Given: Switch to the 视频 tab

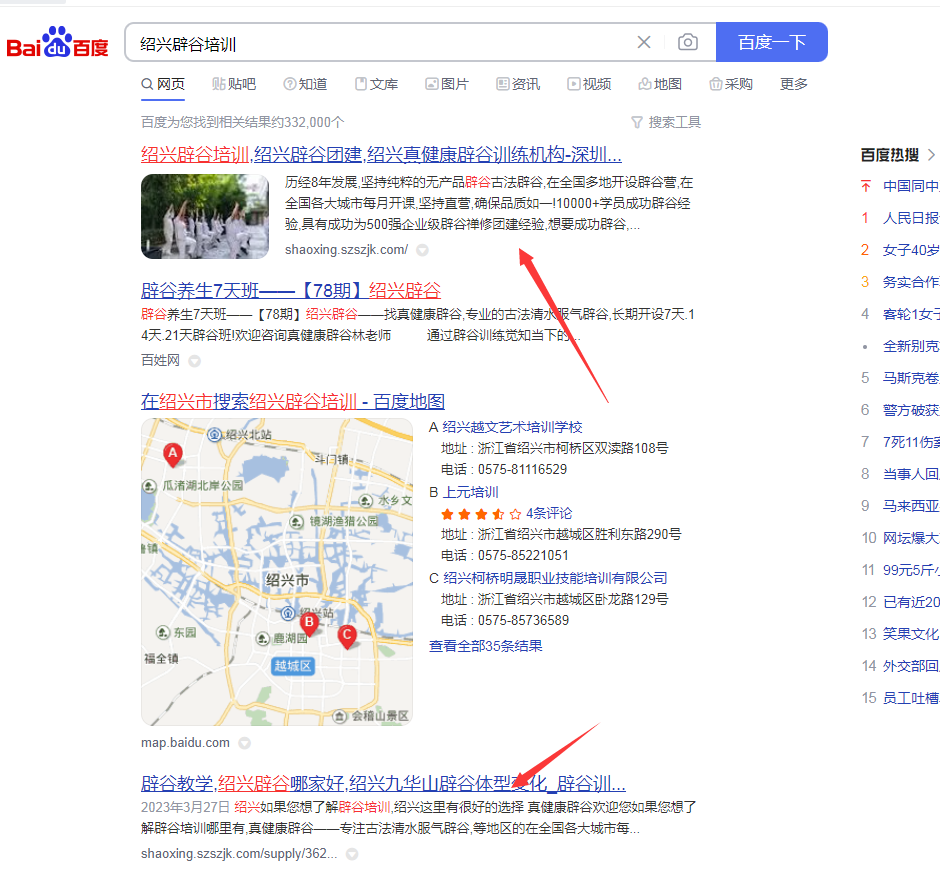Looking at the screenshot, I should pos(589,84).
